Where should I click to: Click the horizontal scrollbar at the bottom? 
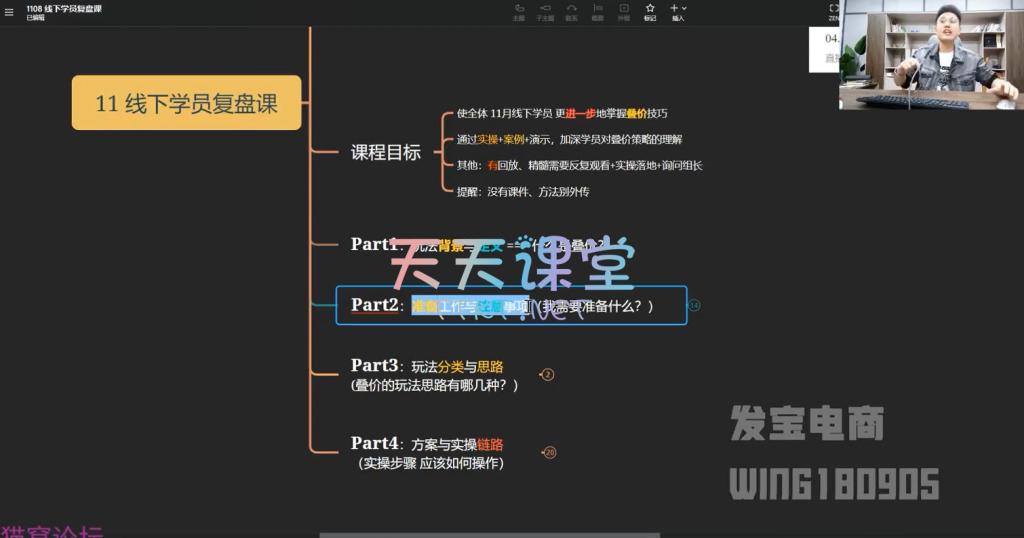pos(488,535)
